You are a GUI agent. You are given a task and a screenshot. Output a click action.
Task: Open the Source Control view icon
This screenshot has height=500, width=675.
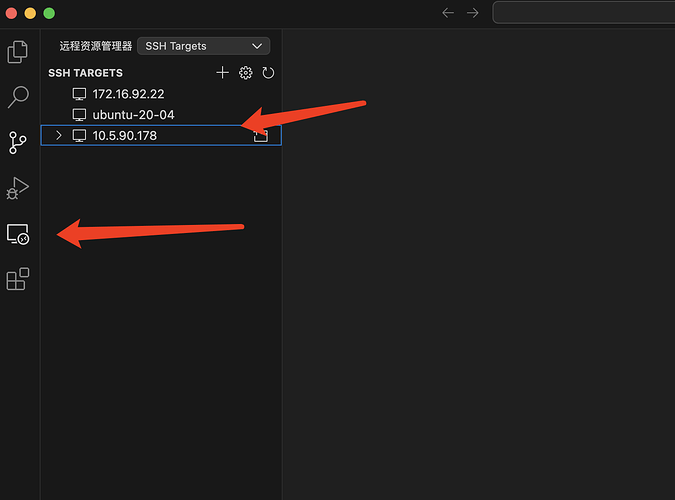[17, 143]
